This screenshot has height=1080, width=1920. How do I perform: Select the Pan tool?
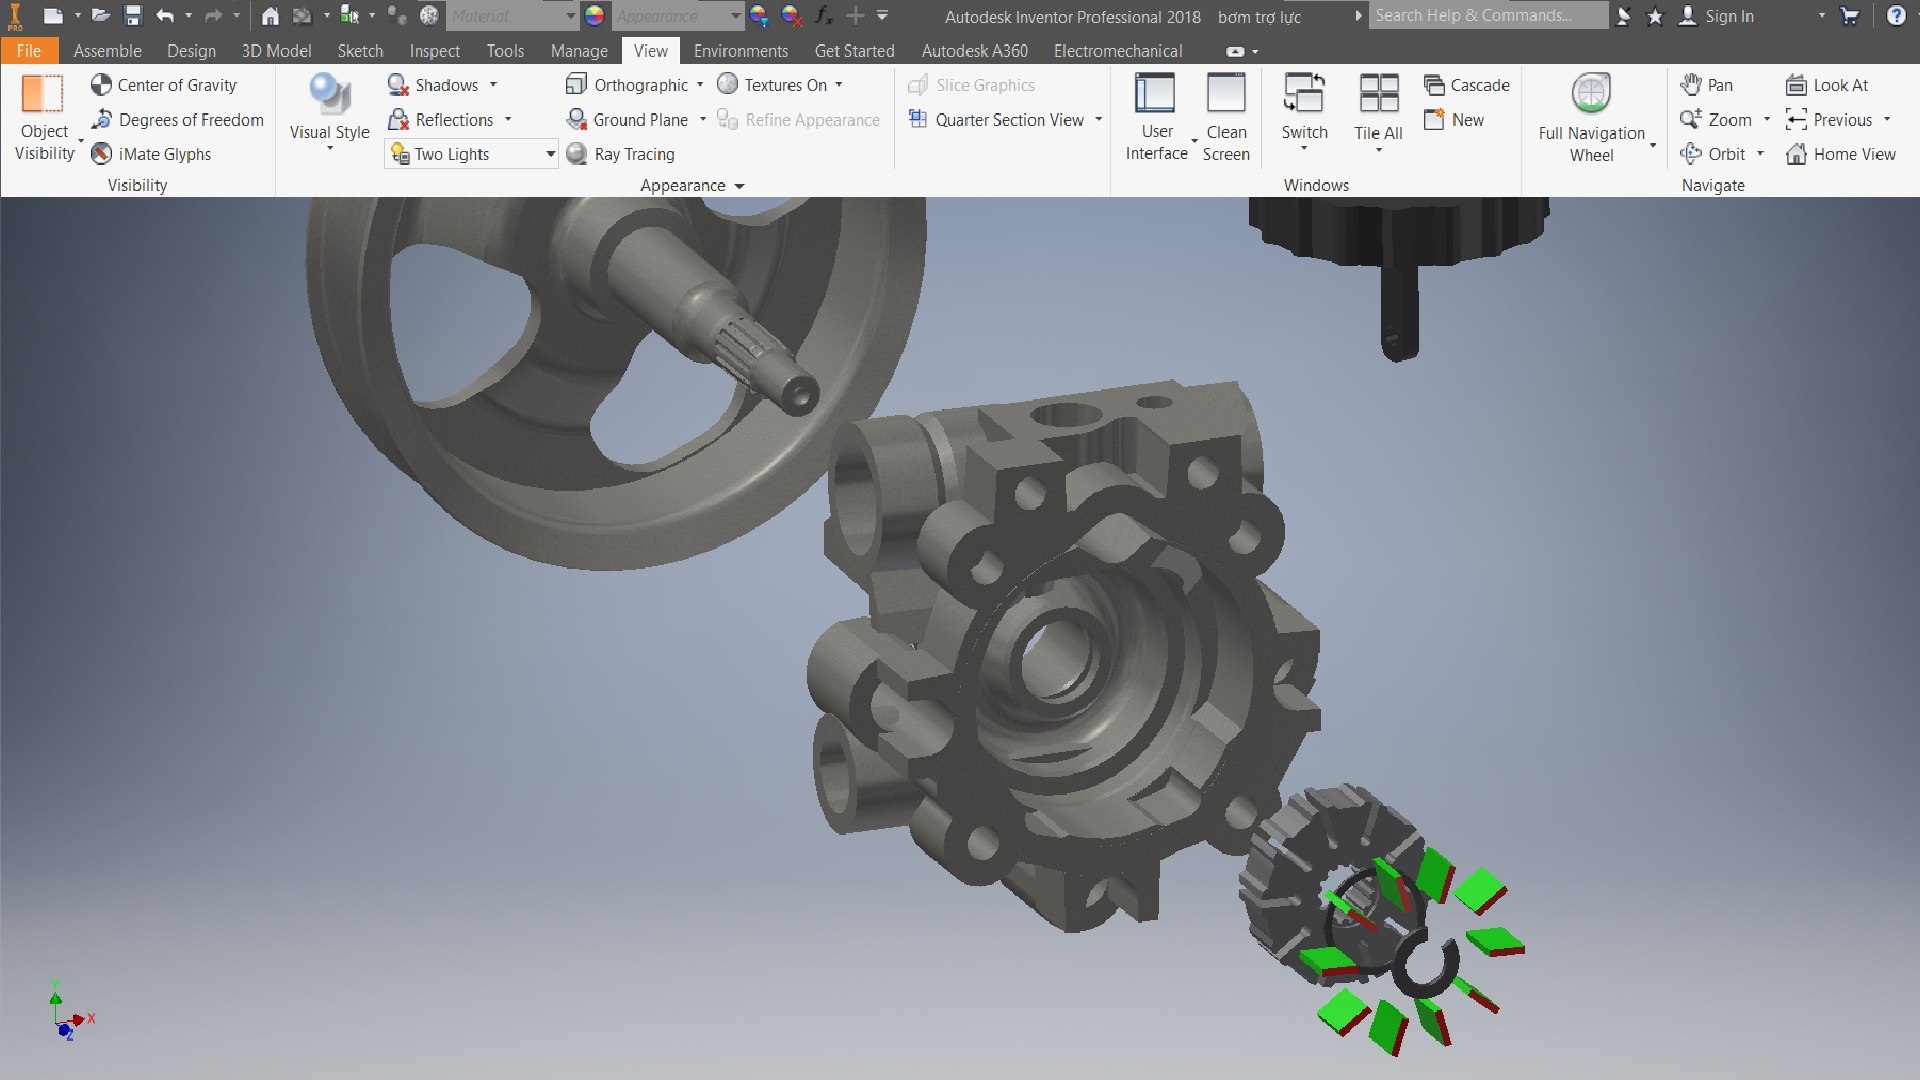click(x=1707, y=85)
